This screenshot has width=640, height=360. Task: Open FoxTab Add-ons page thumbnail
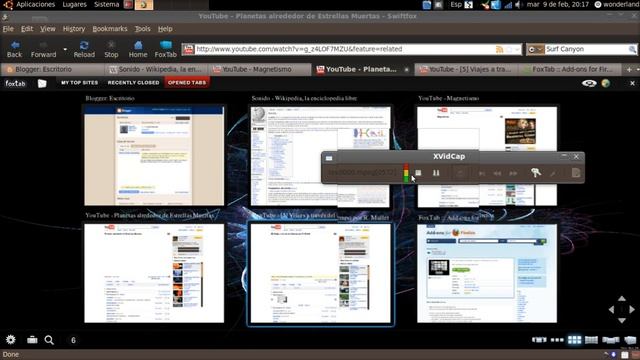pyautogui.click(x=487, y=273)
